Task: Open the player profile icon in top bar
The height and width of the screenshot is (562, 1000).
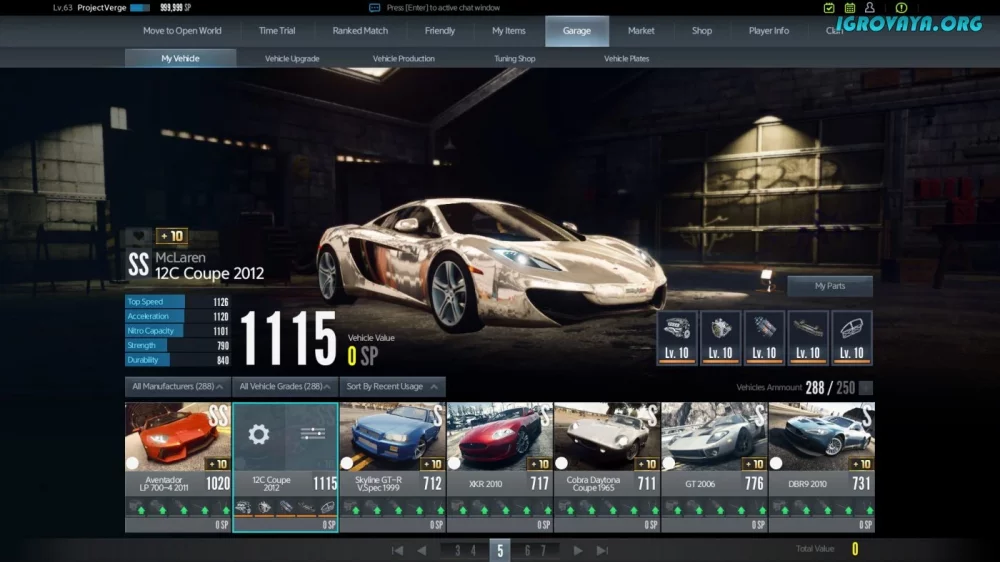Action: click(x=870, y=8)
